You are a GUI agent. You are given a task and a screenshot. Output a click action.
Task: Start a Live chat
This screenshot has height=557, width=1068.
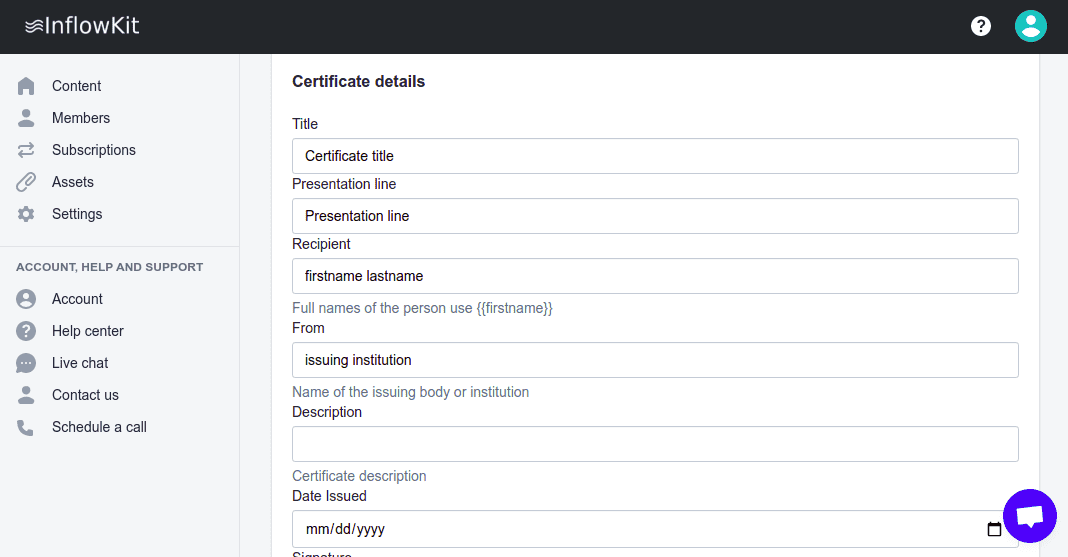(80, 363)
